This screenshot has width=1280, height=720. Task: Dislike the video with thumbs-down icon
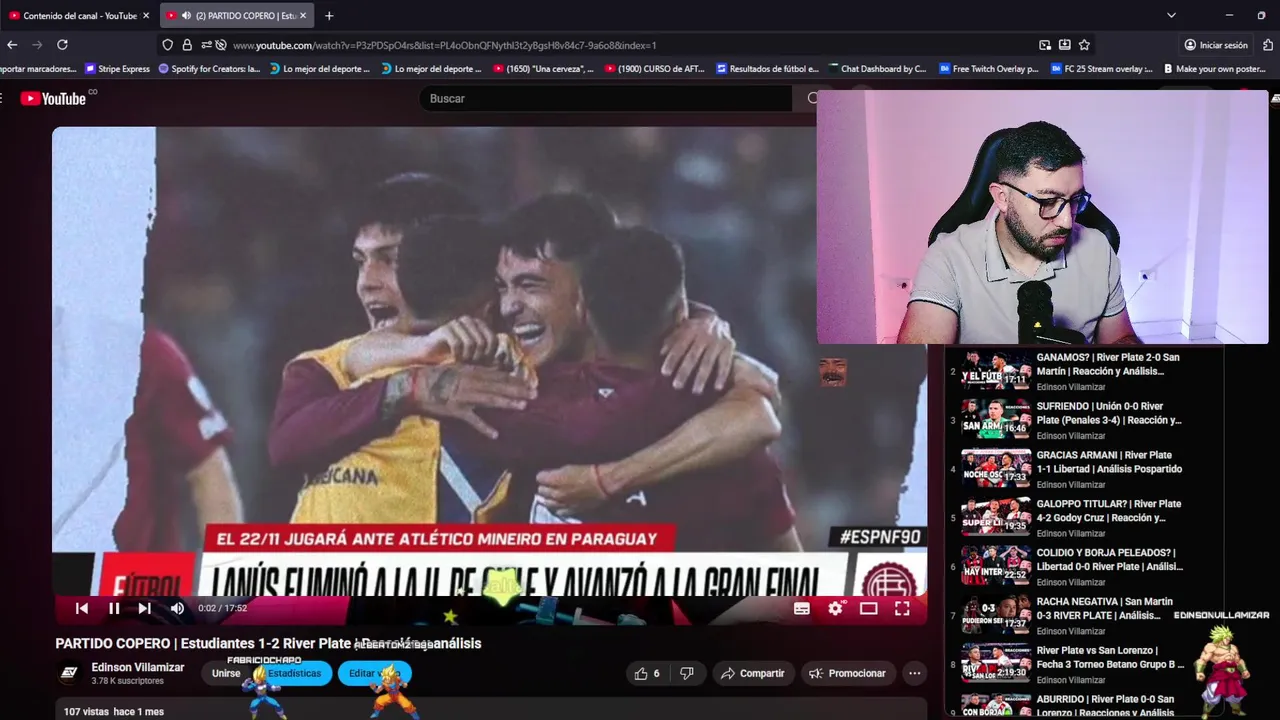(x=687, y=673)
